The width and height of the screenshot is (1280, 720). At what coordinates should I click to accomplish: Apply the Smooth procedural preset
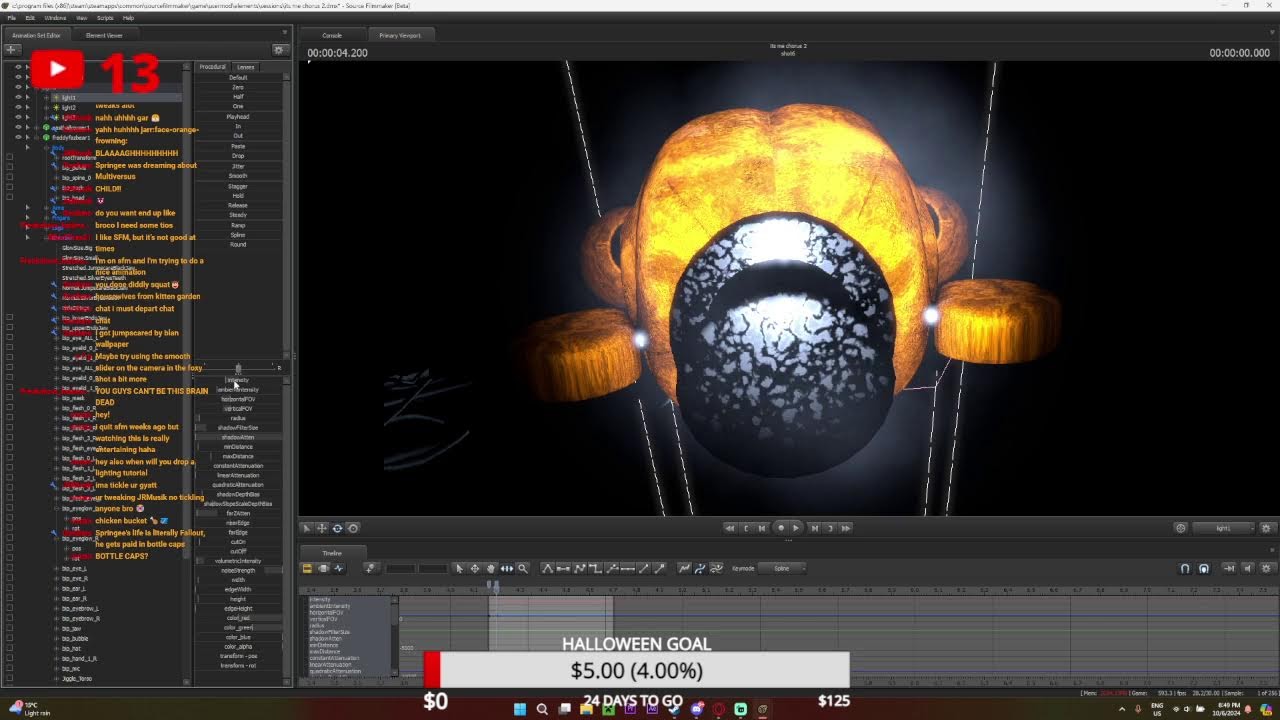(x=238, y=176)
